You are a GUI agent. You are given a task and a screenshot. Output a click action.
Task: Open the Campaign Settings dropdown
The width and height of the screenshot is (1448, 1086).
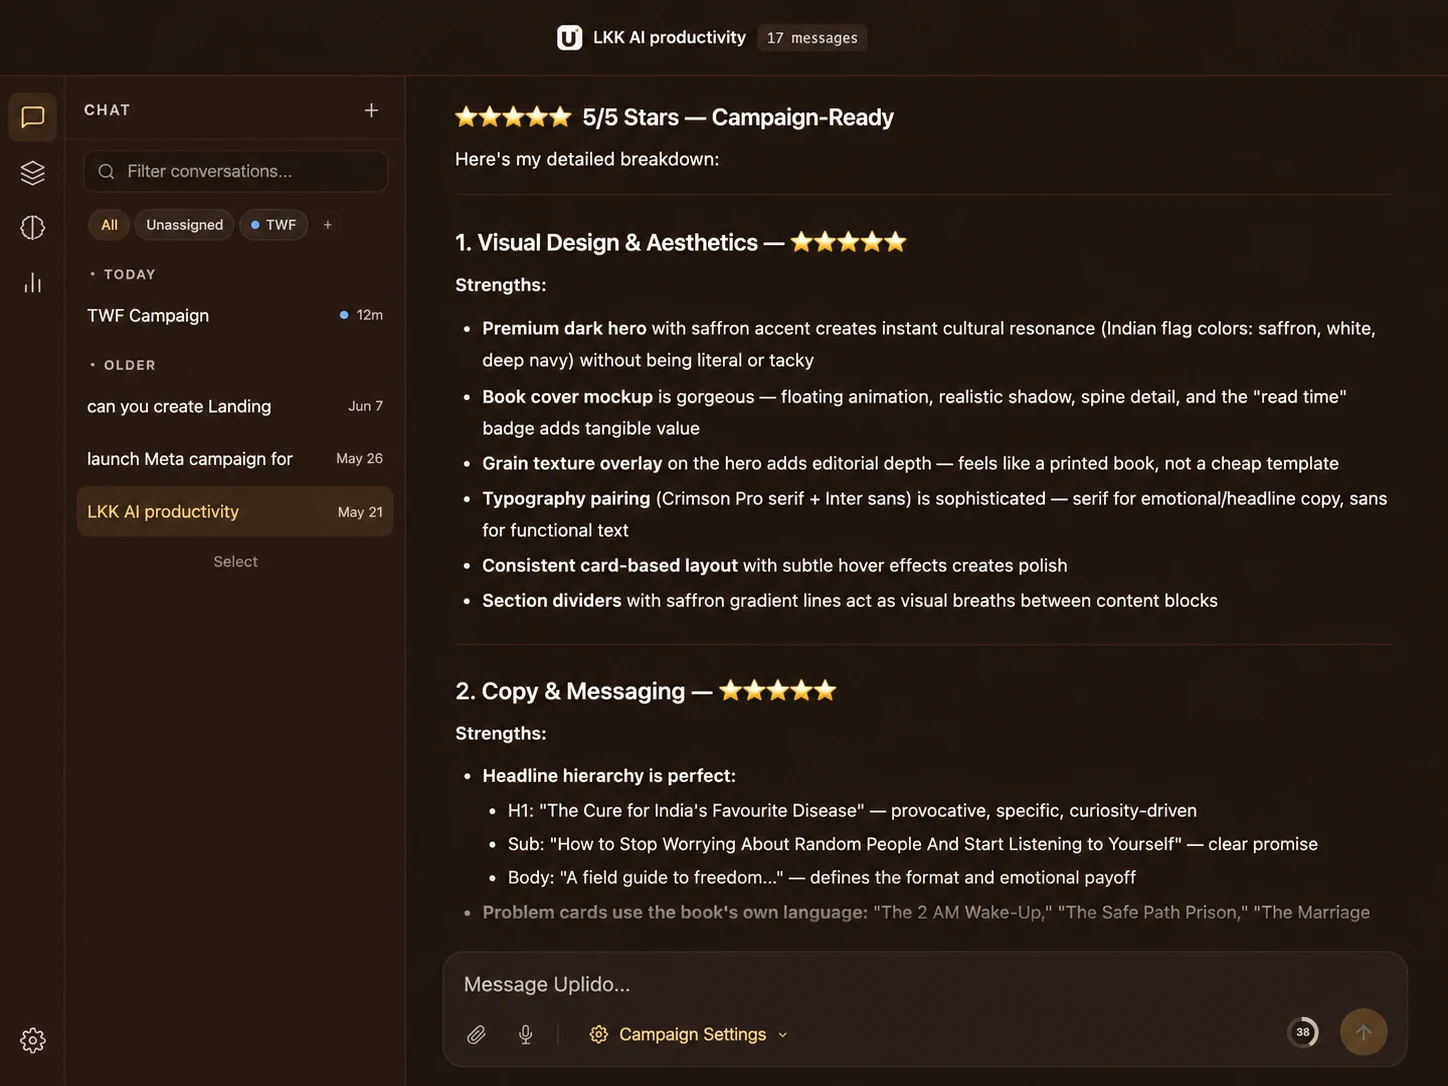pyautogui.click(x=689, y=1034)
